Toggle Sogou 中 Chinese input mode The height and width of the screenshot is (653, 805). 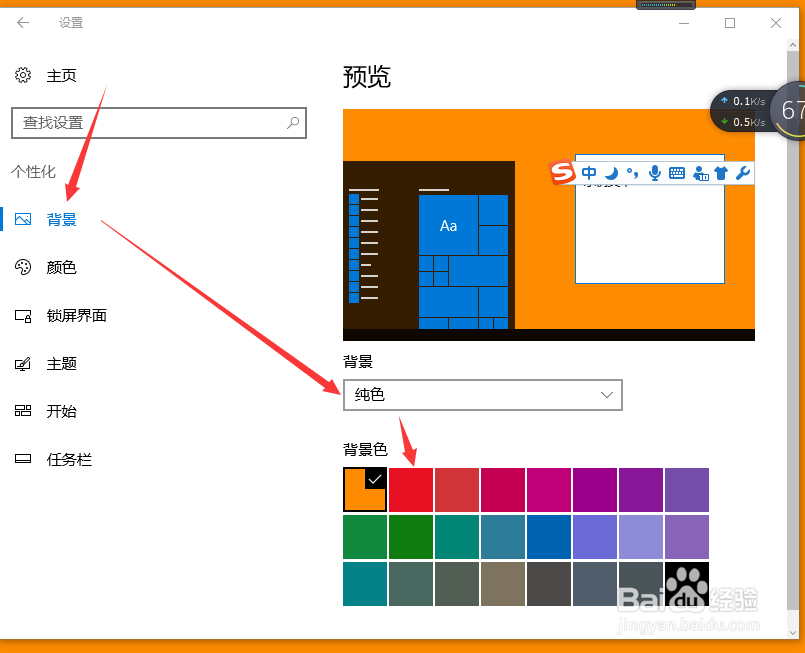coord(589,173)
